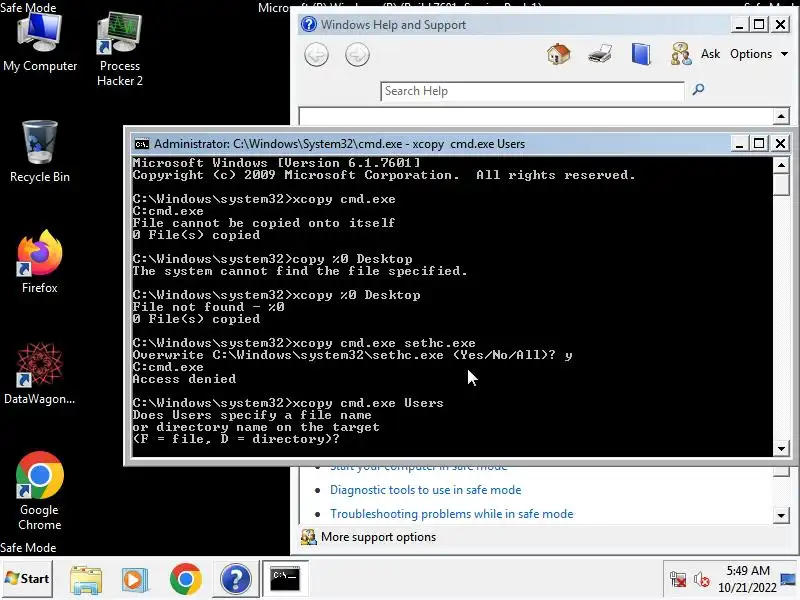Image resolution: width=800 pixels, height=600 pixels.
Task: Go back in Windows Help and Support
Action: (316, 55)
